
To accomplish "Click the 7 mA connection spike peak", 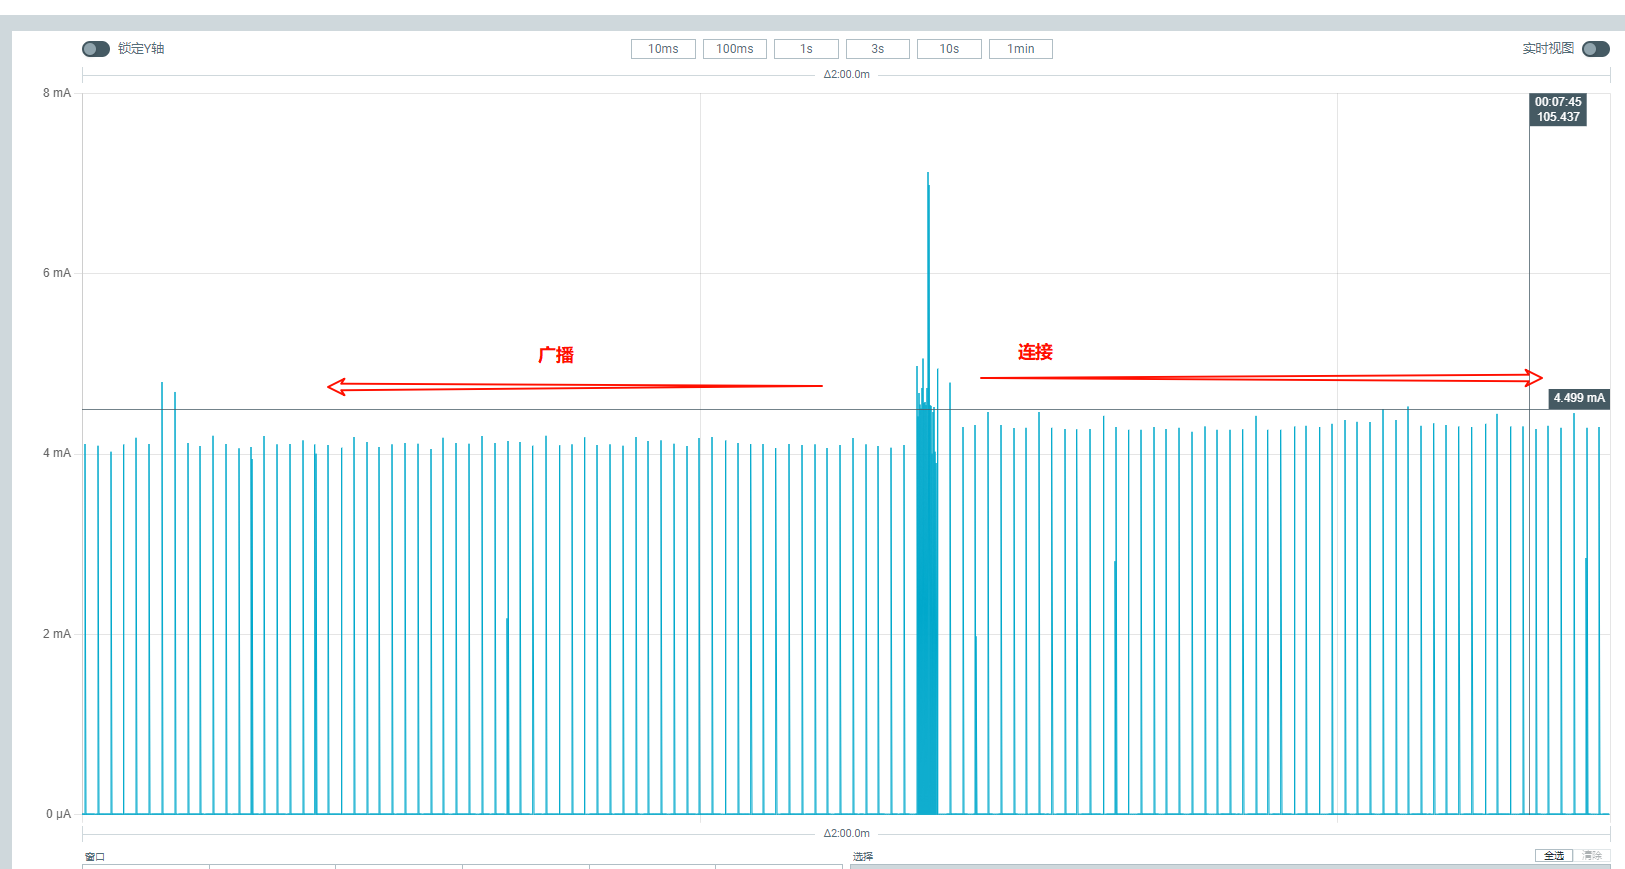I will tap(928, 176).
